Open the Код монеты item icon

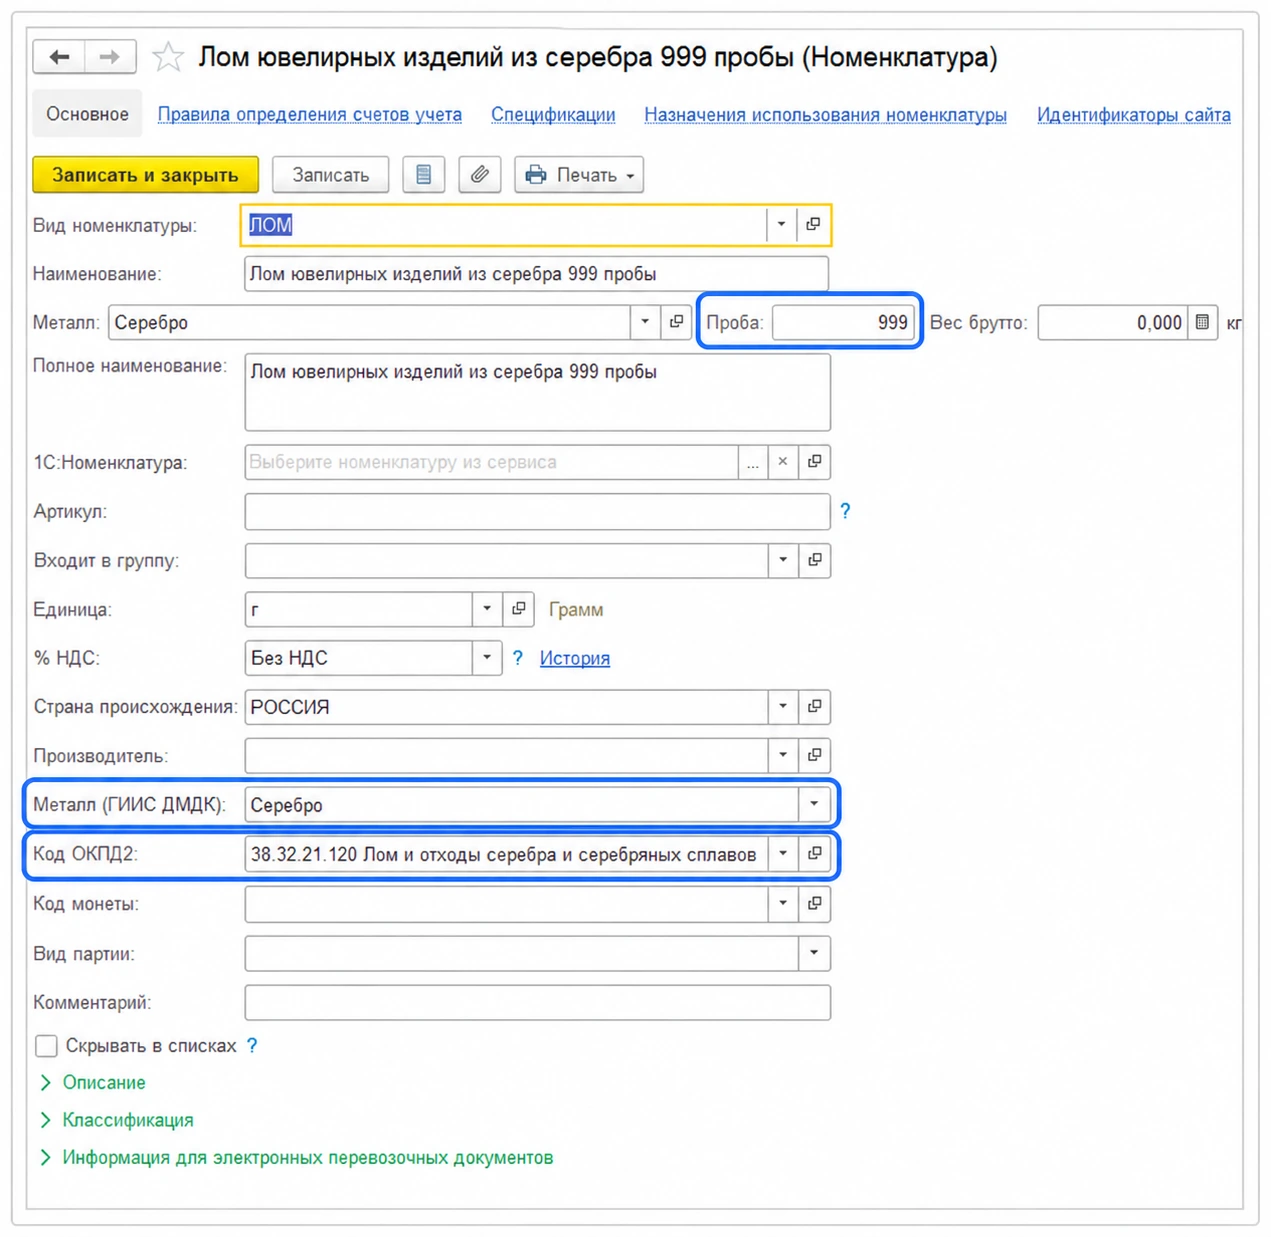[815, 903]
